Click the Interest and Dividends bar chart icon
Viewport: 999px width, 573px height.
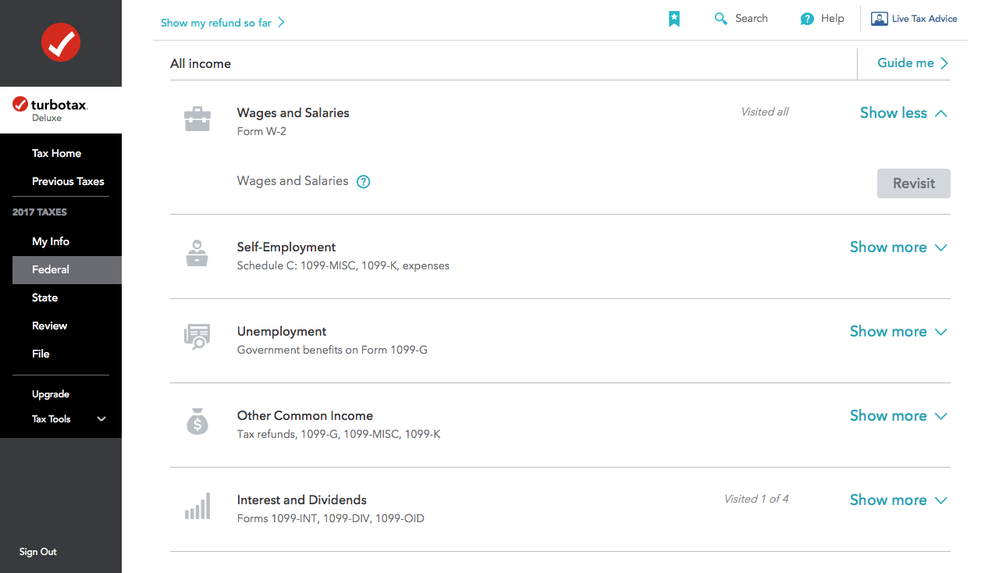tap(197, 506)
